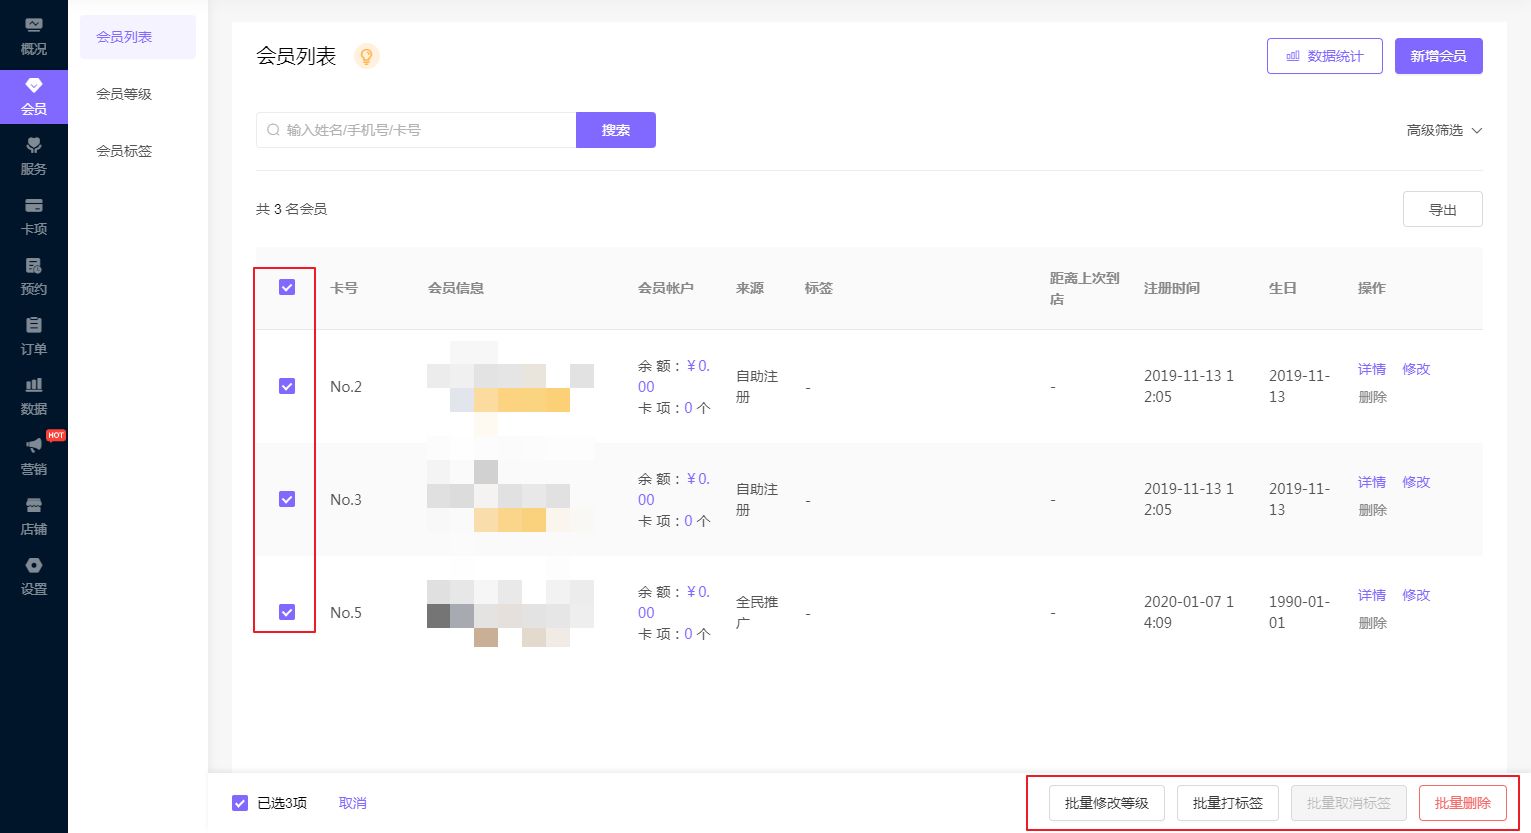Uncheck the checkbox for member No.5

[x=287, y=612]
